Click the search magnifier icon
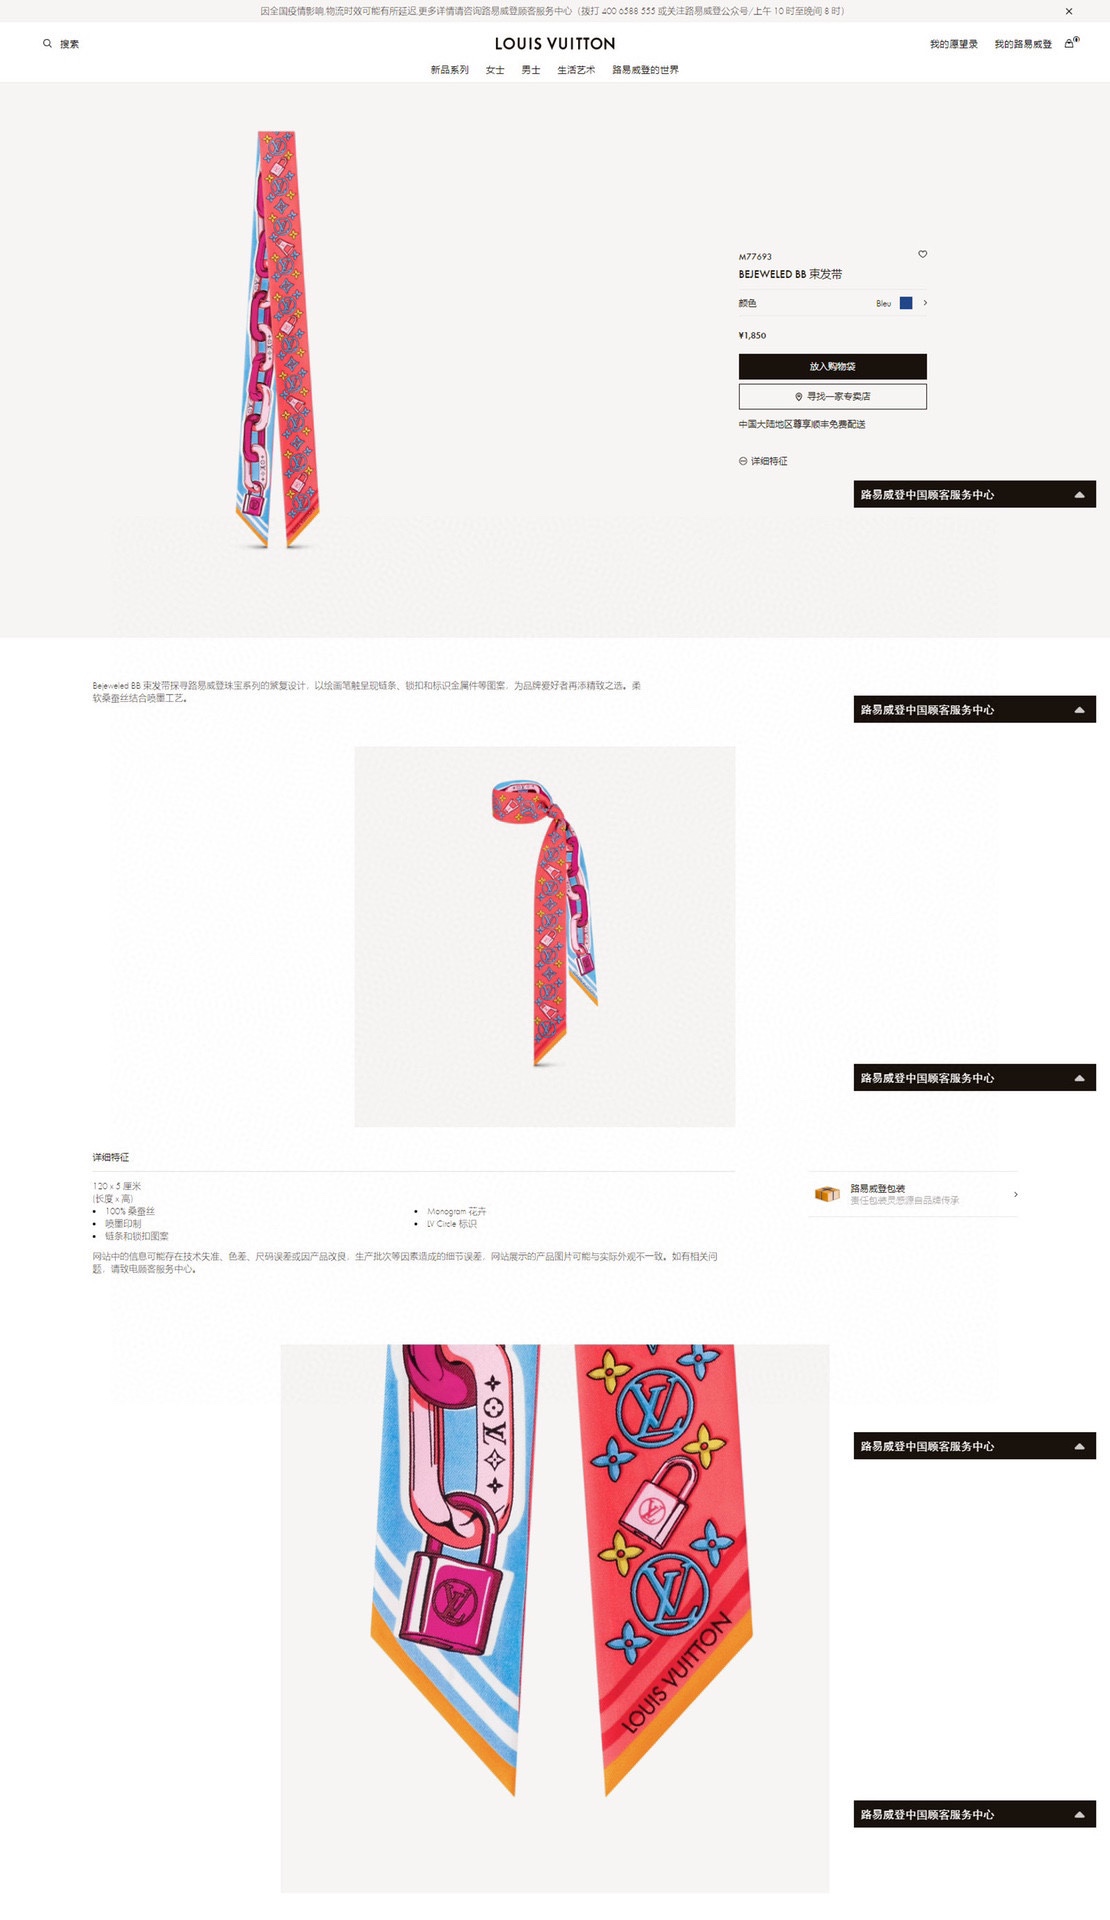This screenshot has height=1920, width=1110. click(47, 43)
